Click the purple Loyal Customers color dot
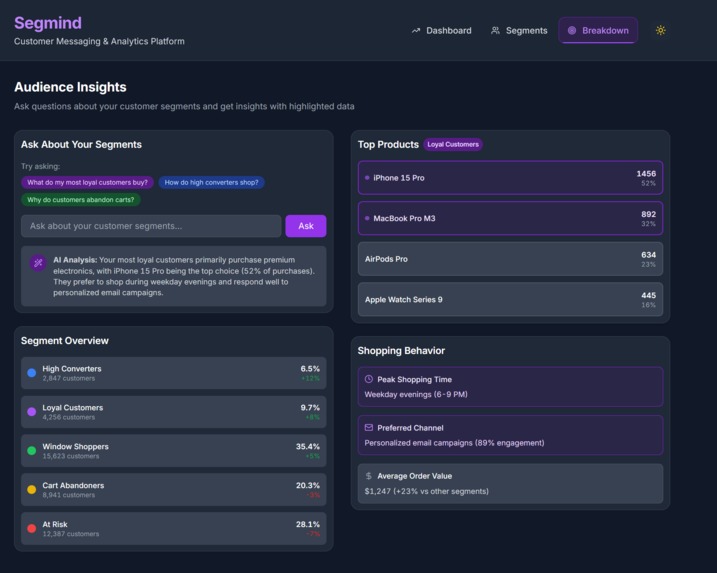Screen dimensions: 717x573 pos(32,412)
